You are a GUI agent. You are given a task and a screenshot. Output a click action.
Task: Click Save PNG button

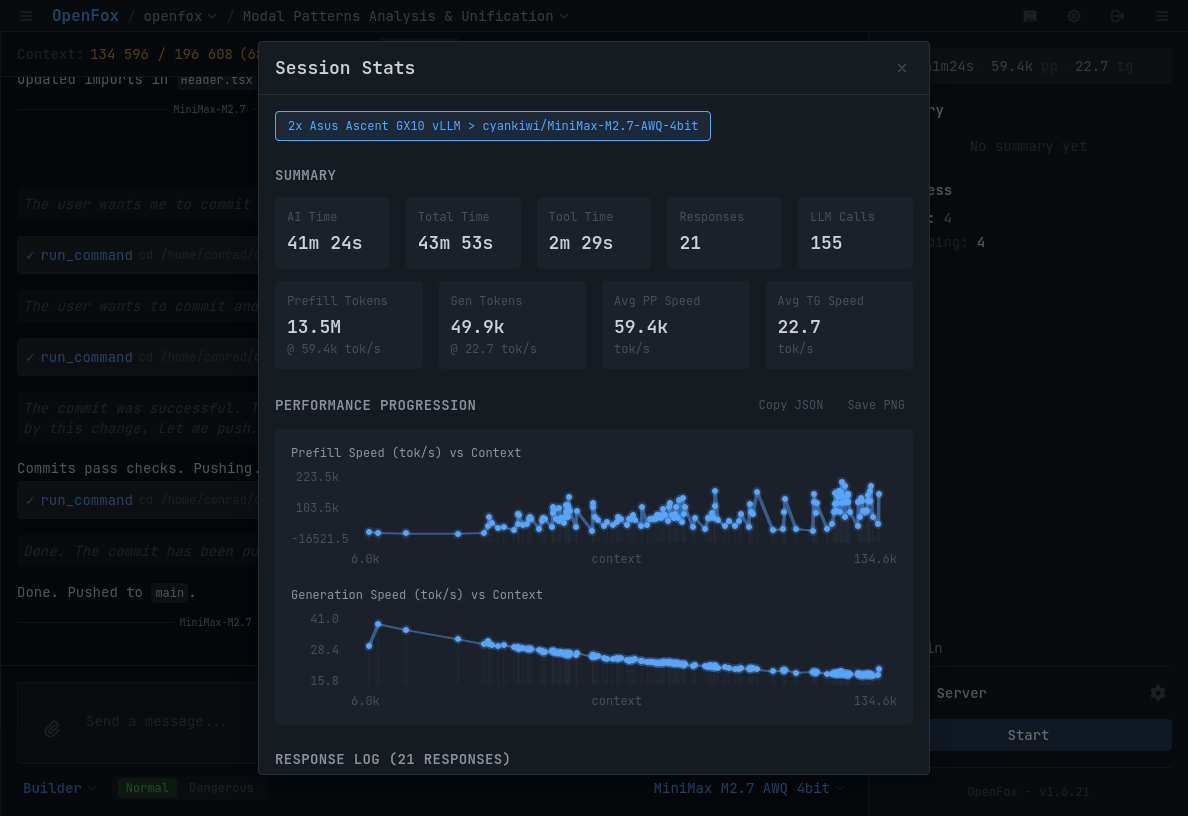[876, 405]
